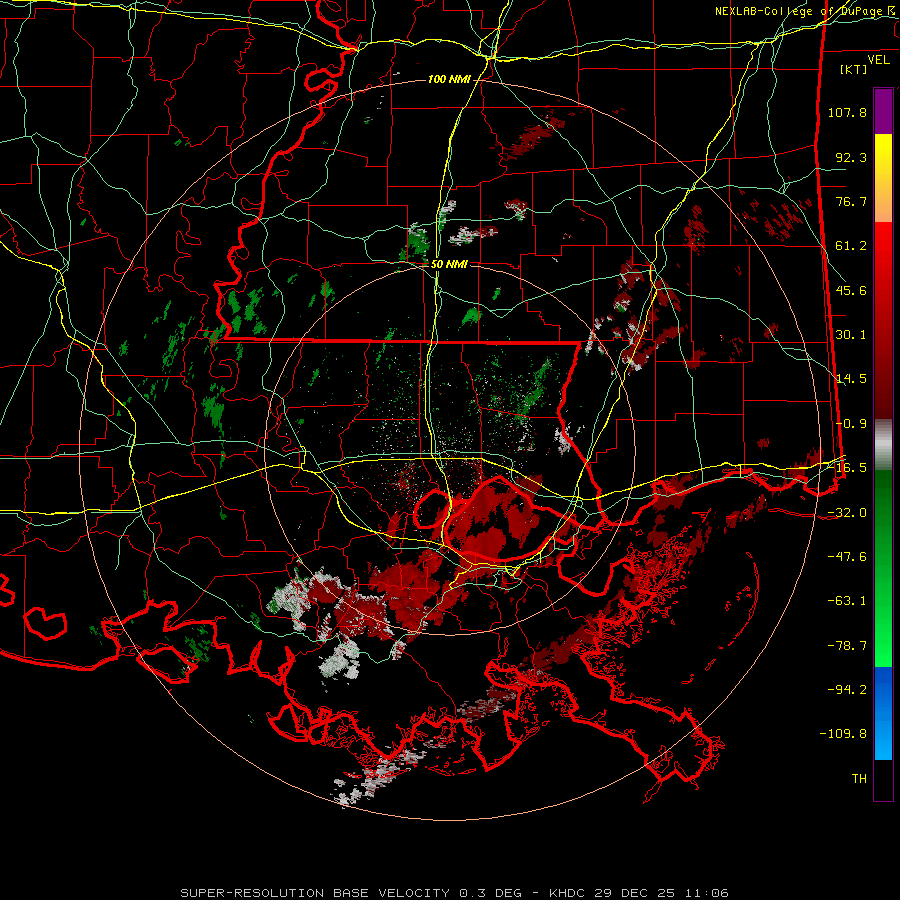The image size is (900, 900).
Task: Click the -32.0 velocity legend value
Action: coord(847,513)
